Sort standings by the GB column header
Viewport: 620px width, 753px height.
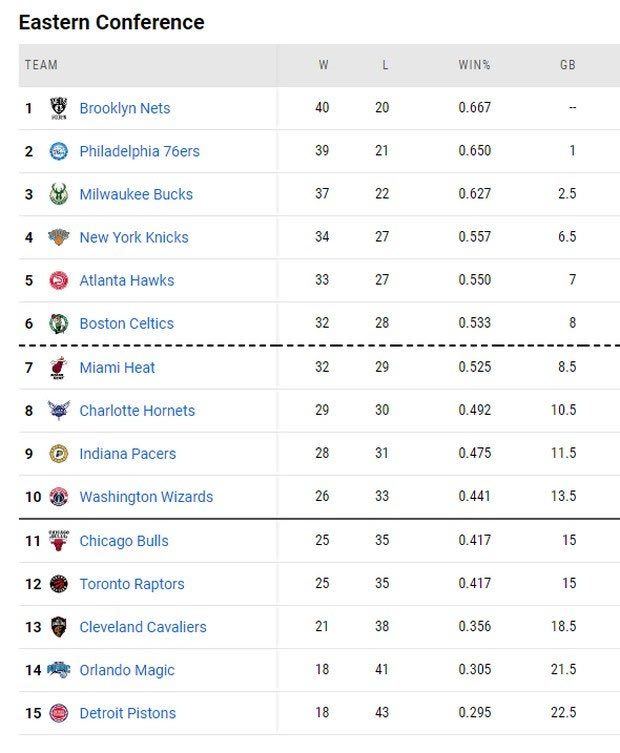(x=567, y=65)
